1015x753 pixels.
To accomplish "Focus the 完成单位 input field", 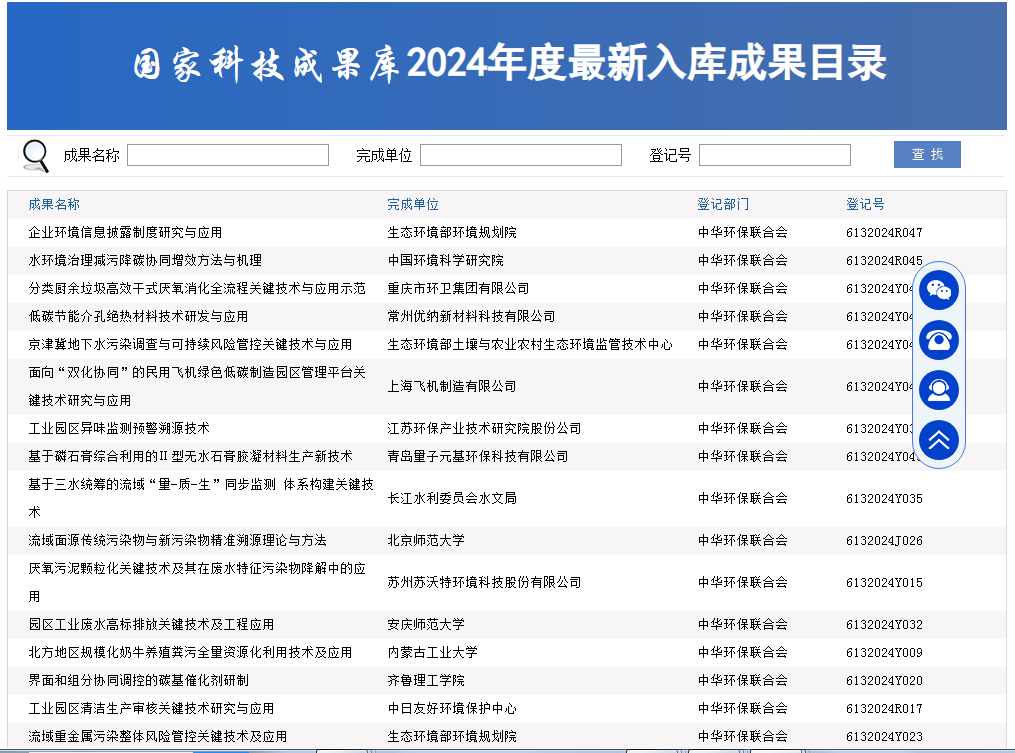I will pos(520,155).
